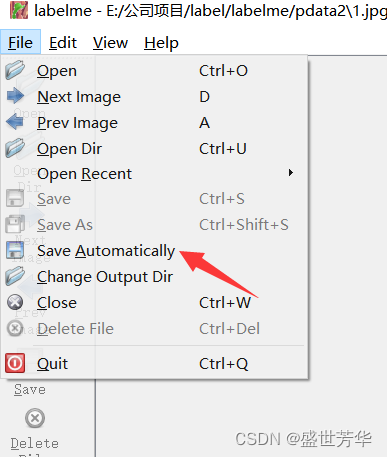
Task: Click the Open Dir folder icon
Action: (15, 148)
